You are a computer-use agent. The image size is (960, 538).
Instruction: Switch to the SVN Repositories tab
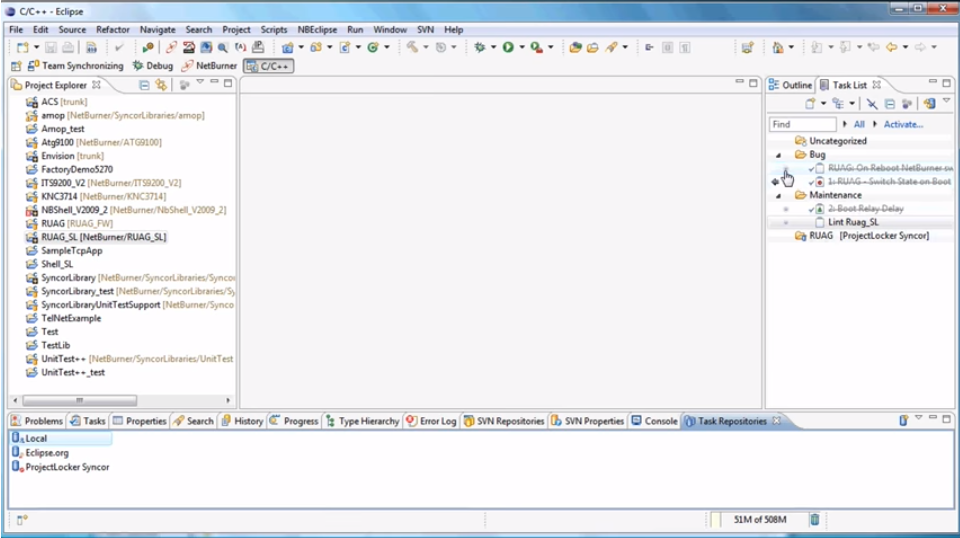(x=503, y=421)
